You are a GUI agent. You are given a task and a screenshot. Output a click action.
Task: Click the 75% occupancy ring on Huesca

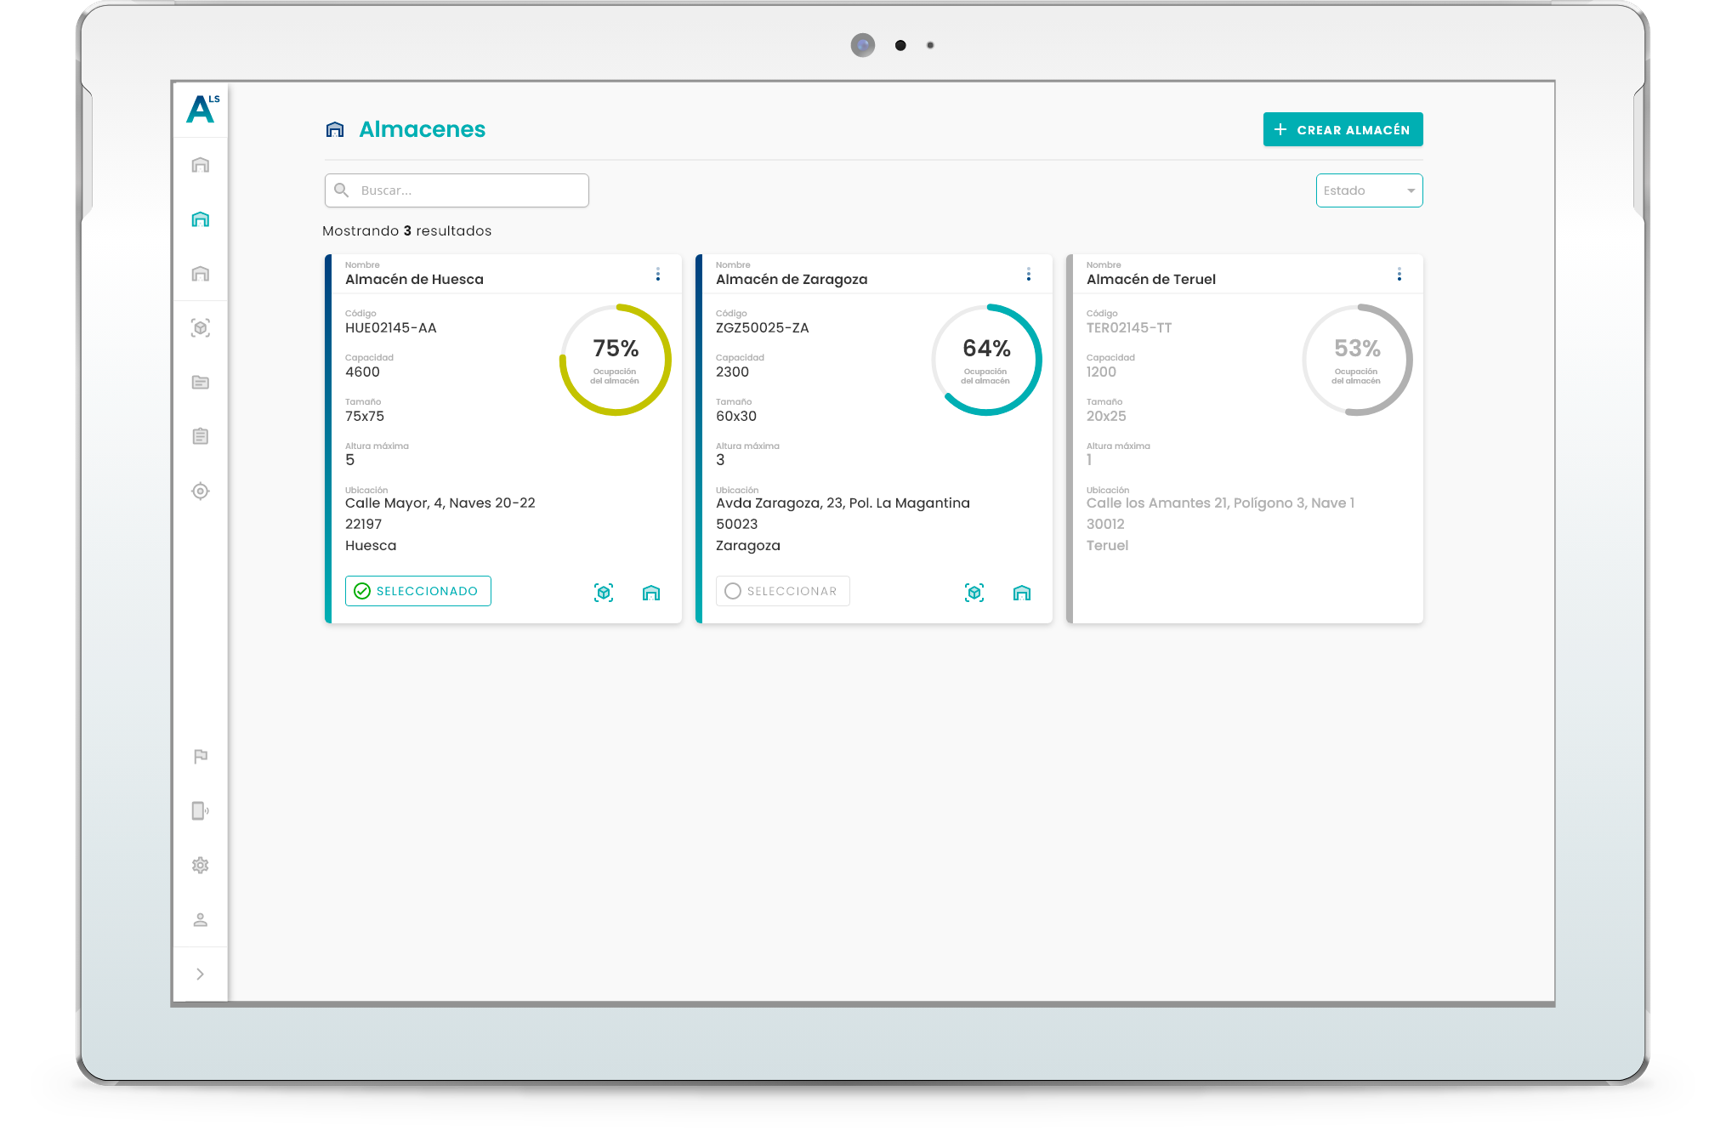[616, 360]
